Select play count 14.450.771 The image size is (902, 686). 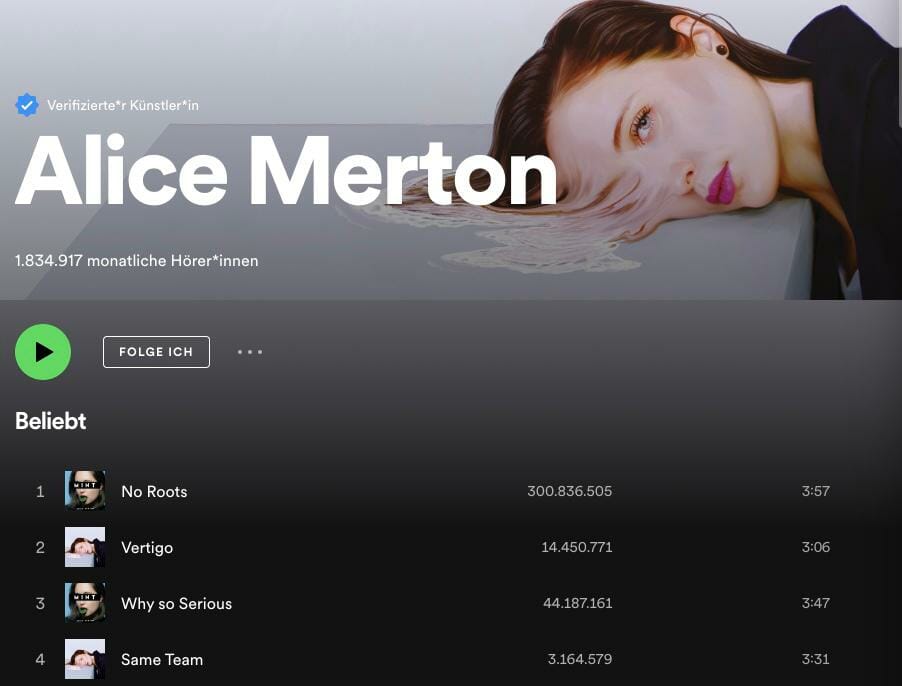tap(576, 547)
